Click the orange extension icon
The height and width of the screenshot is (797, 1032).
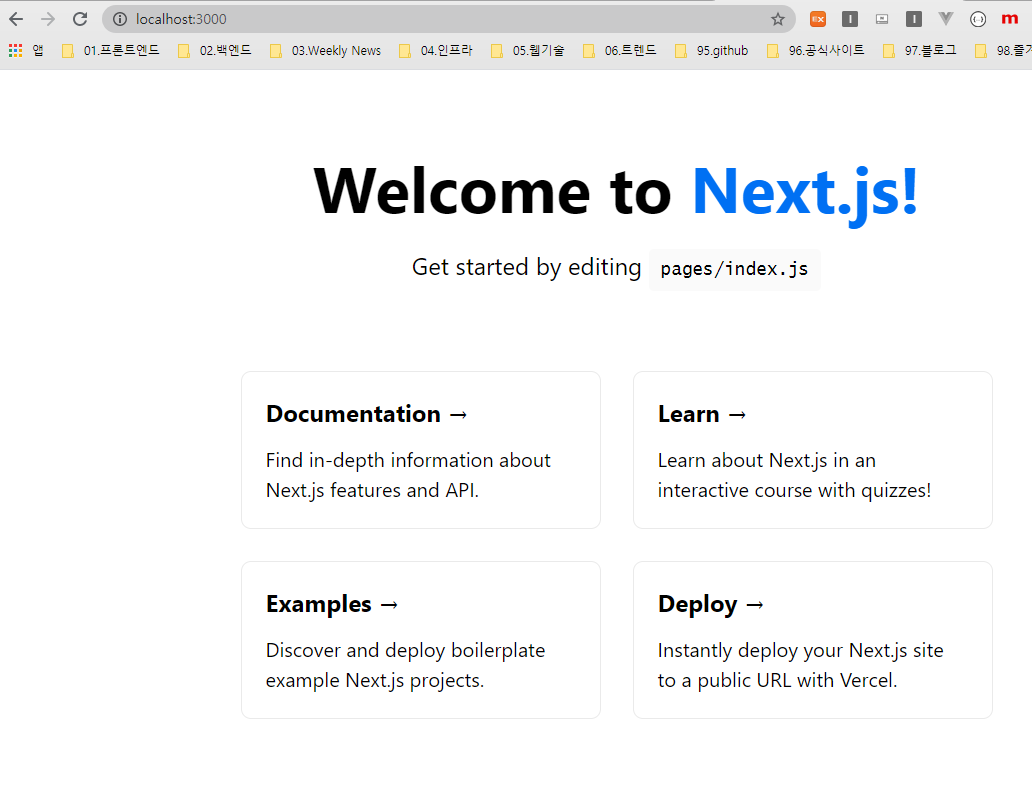818,19
